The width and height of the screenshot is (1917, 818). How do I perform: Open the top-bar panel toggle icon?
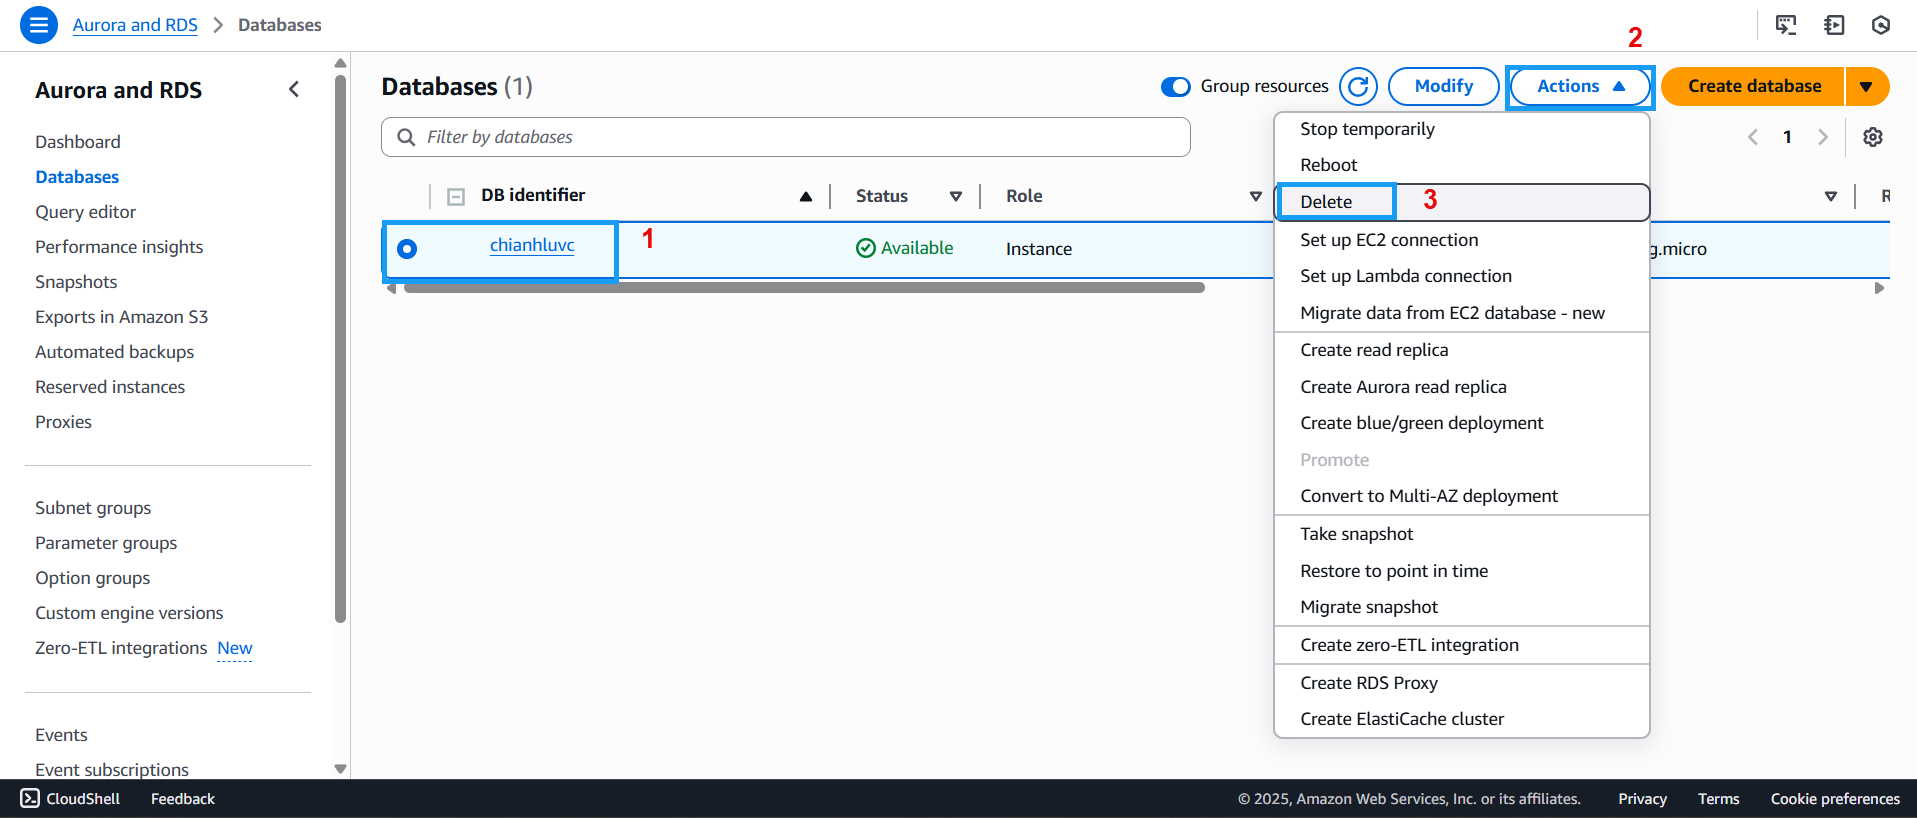[x=1834, y=25]
